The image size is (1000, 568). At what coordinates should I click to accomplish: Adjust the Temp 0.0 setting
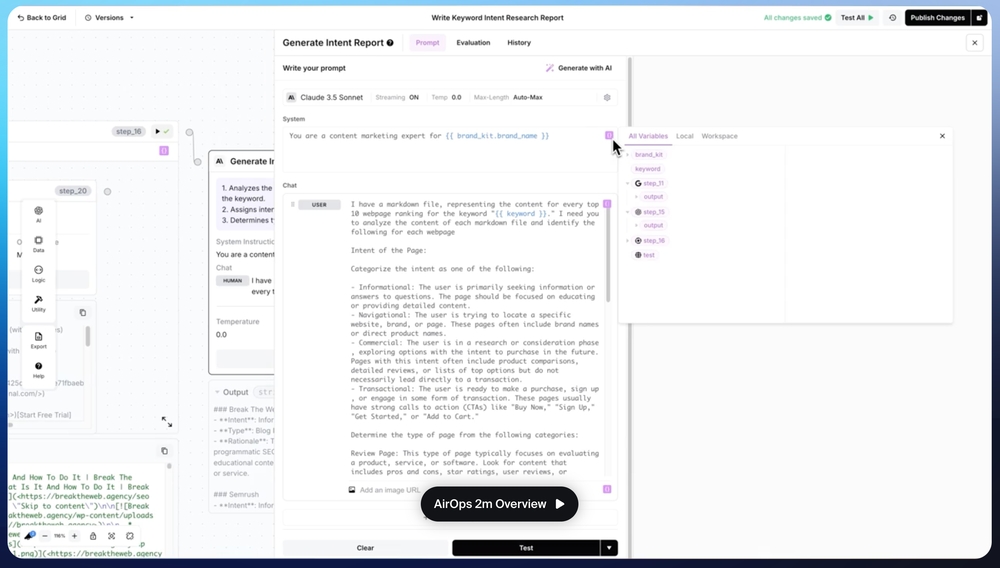coord(446,98)
